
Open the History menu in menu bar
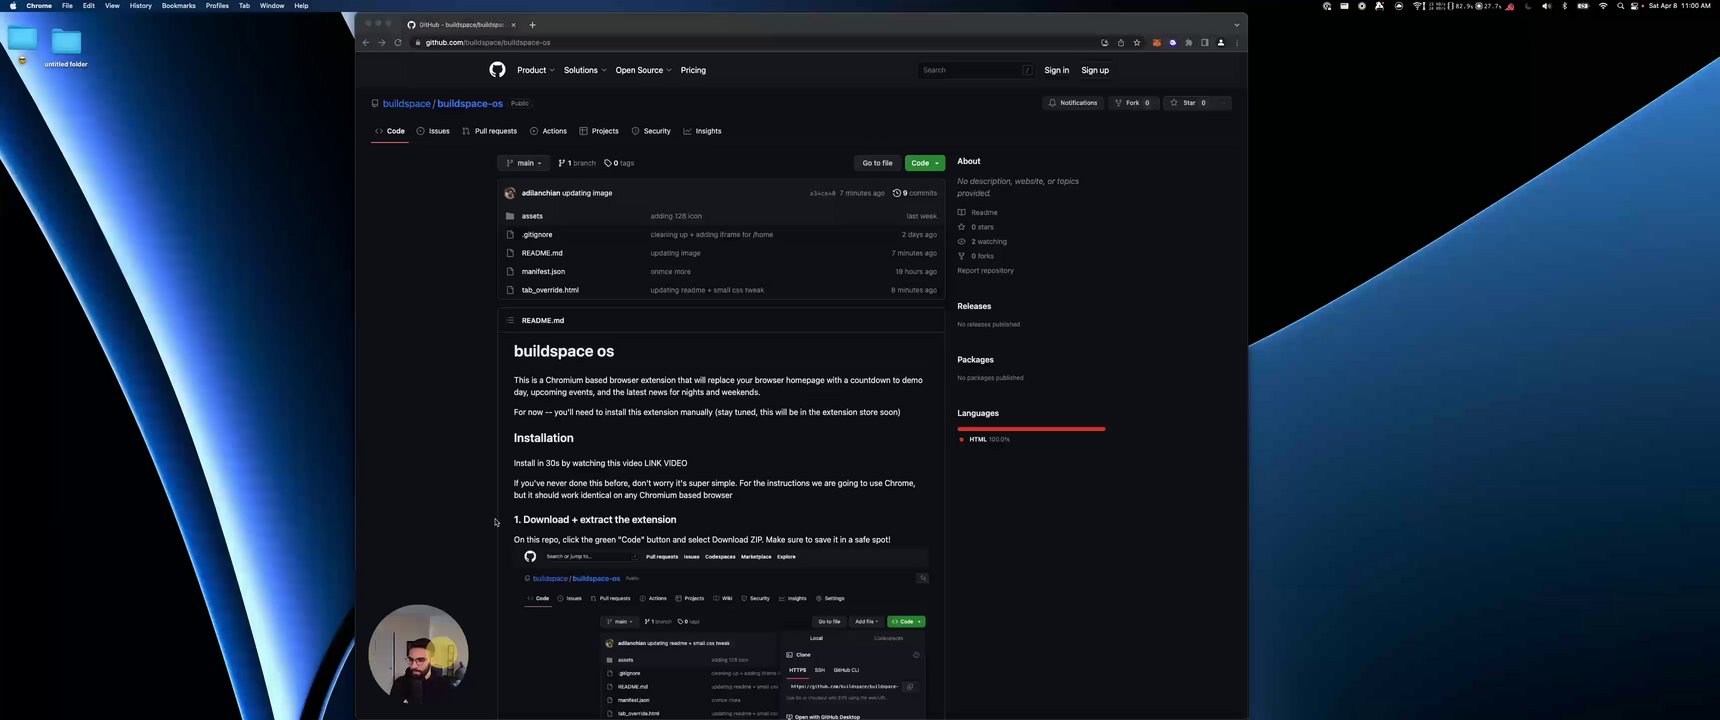[x=141, y=6]
